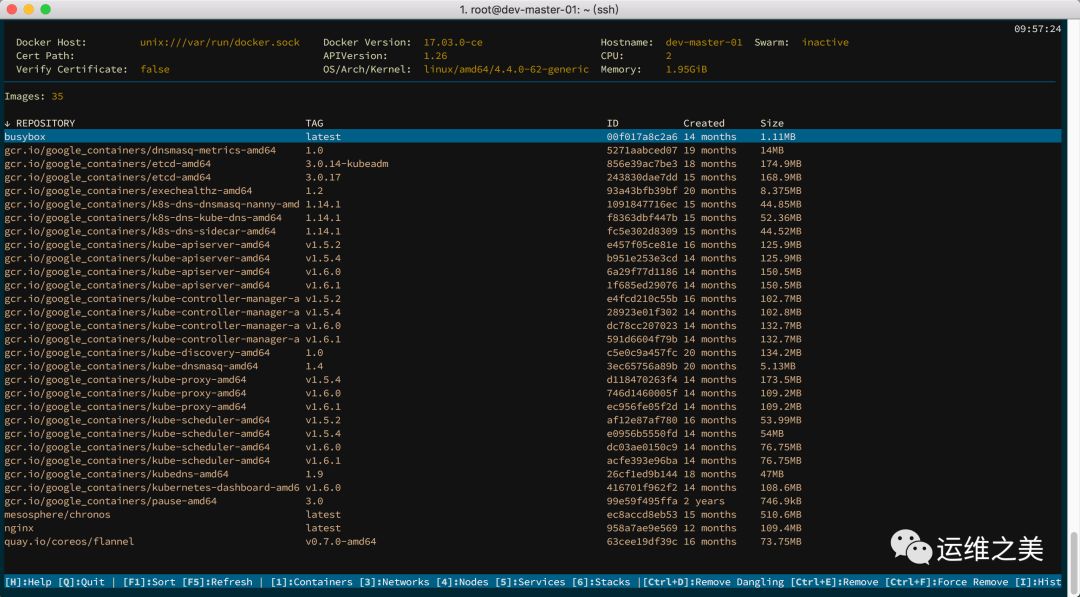Screen dimensions: 1080x597
Task: Click the Verify Certificate false value
Action: click(x=154, y=69)
